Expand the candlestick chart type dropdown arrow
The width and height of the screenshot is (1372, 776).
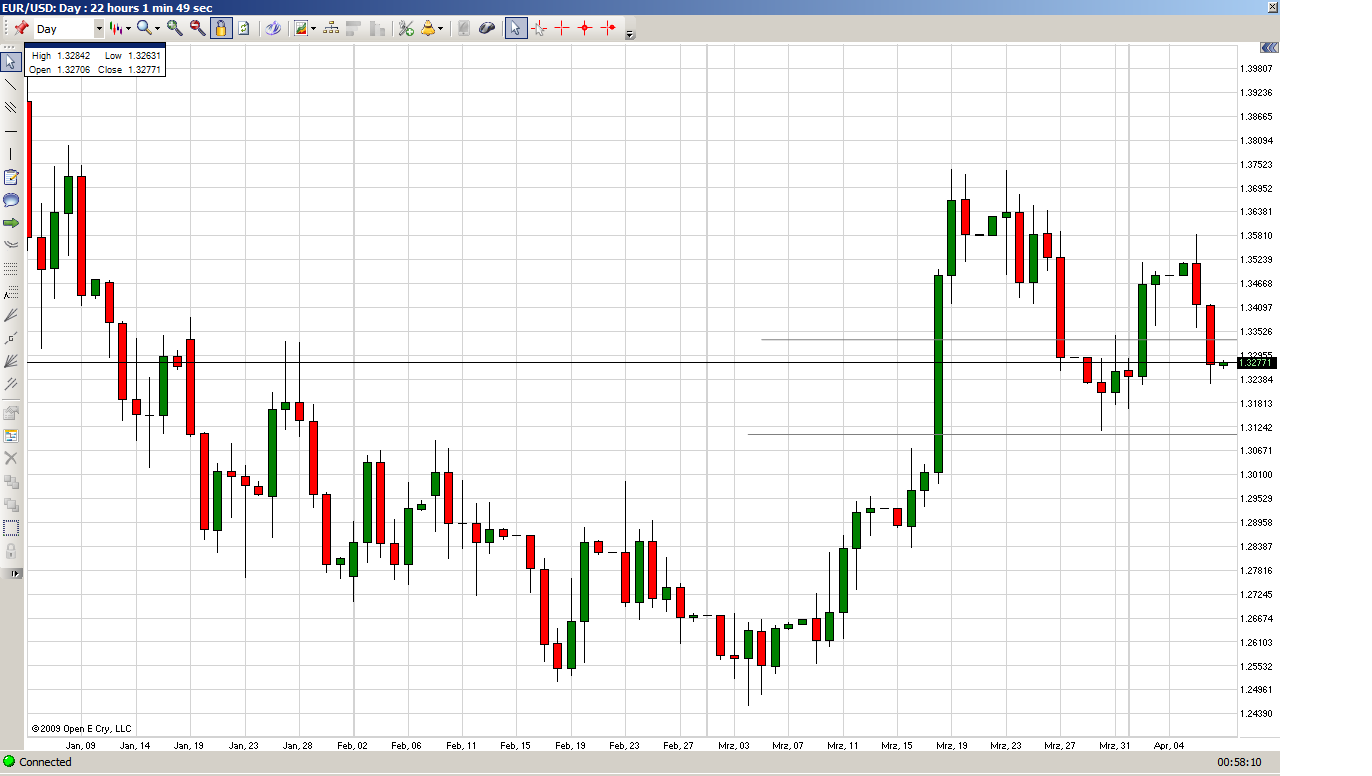(x=128, y=29)
